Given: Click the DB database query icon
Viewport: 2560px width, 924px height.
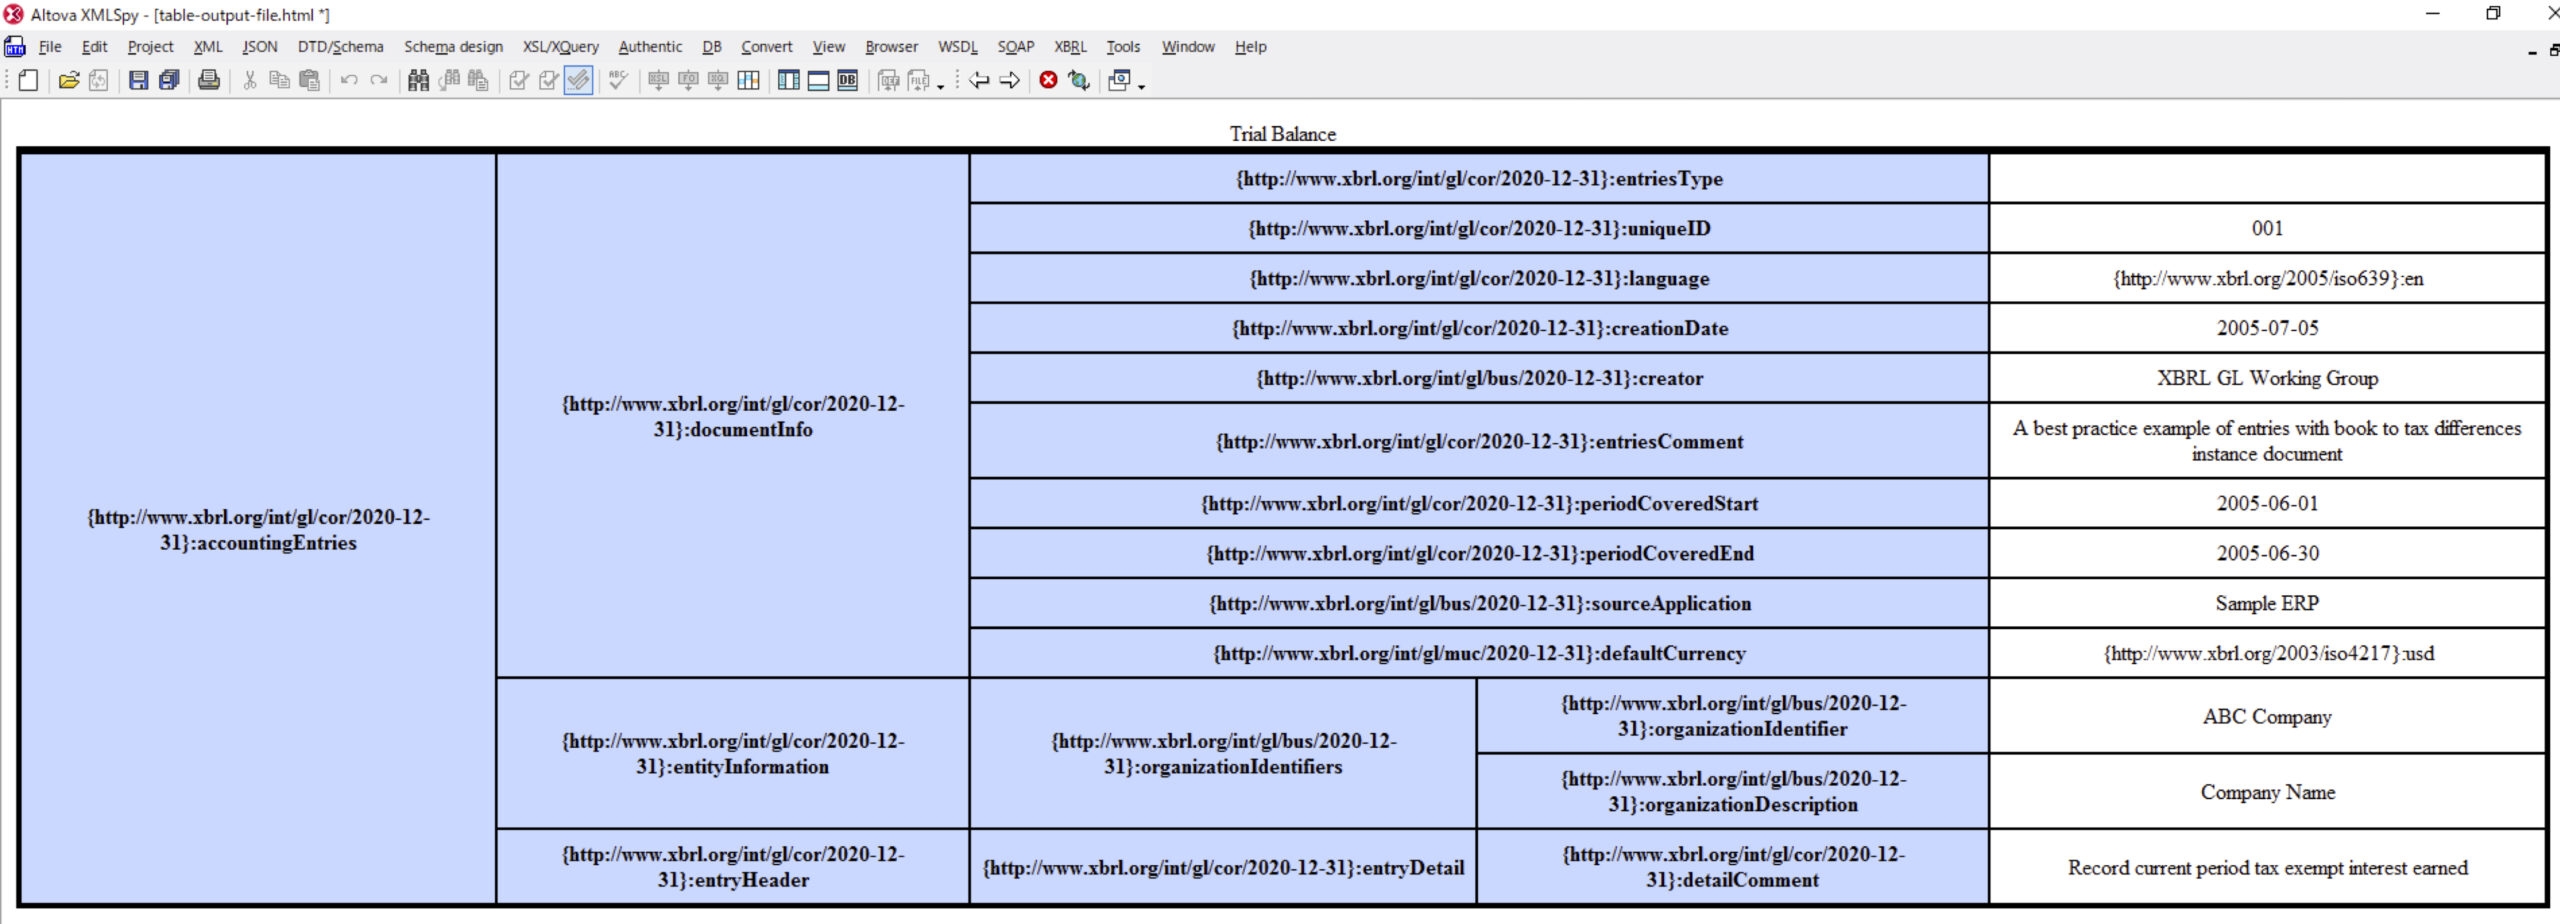Looking at the screenshot, I should (848, 80).
